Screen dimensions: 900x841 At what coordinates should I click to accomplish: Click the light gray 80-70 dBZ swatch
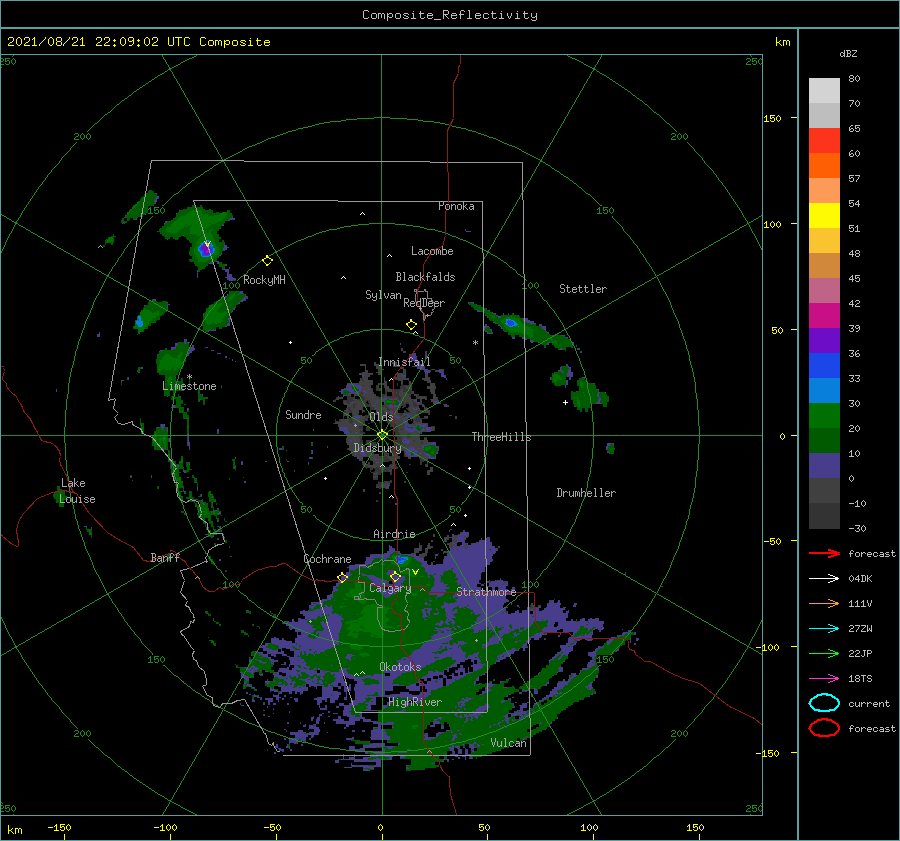824,91
